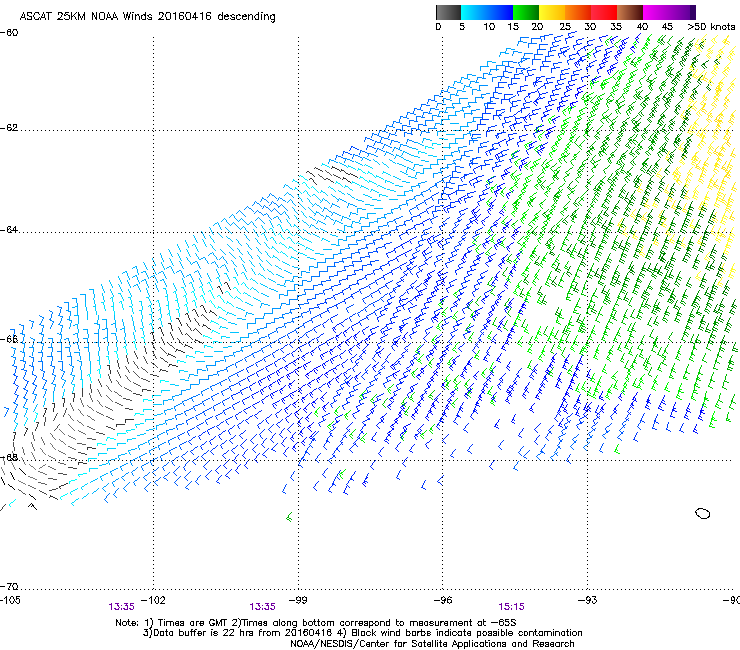Click the yellow 20-25 knots color segment
740x650 pixels.
coord(552,12)
